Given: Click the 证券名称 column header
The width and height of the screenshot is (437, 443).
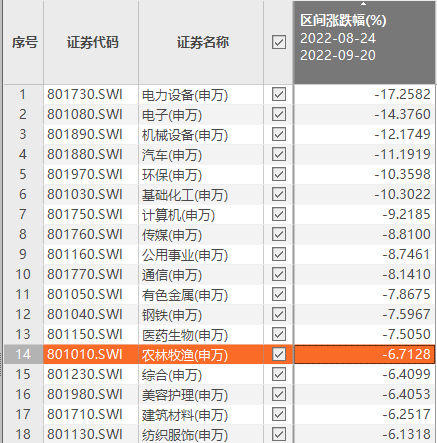Looking at the screenshot, I should pos(201,42).
